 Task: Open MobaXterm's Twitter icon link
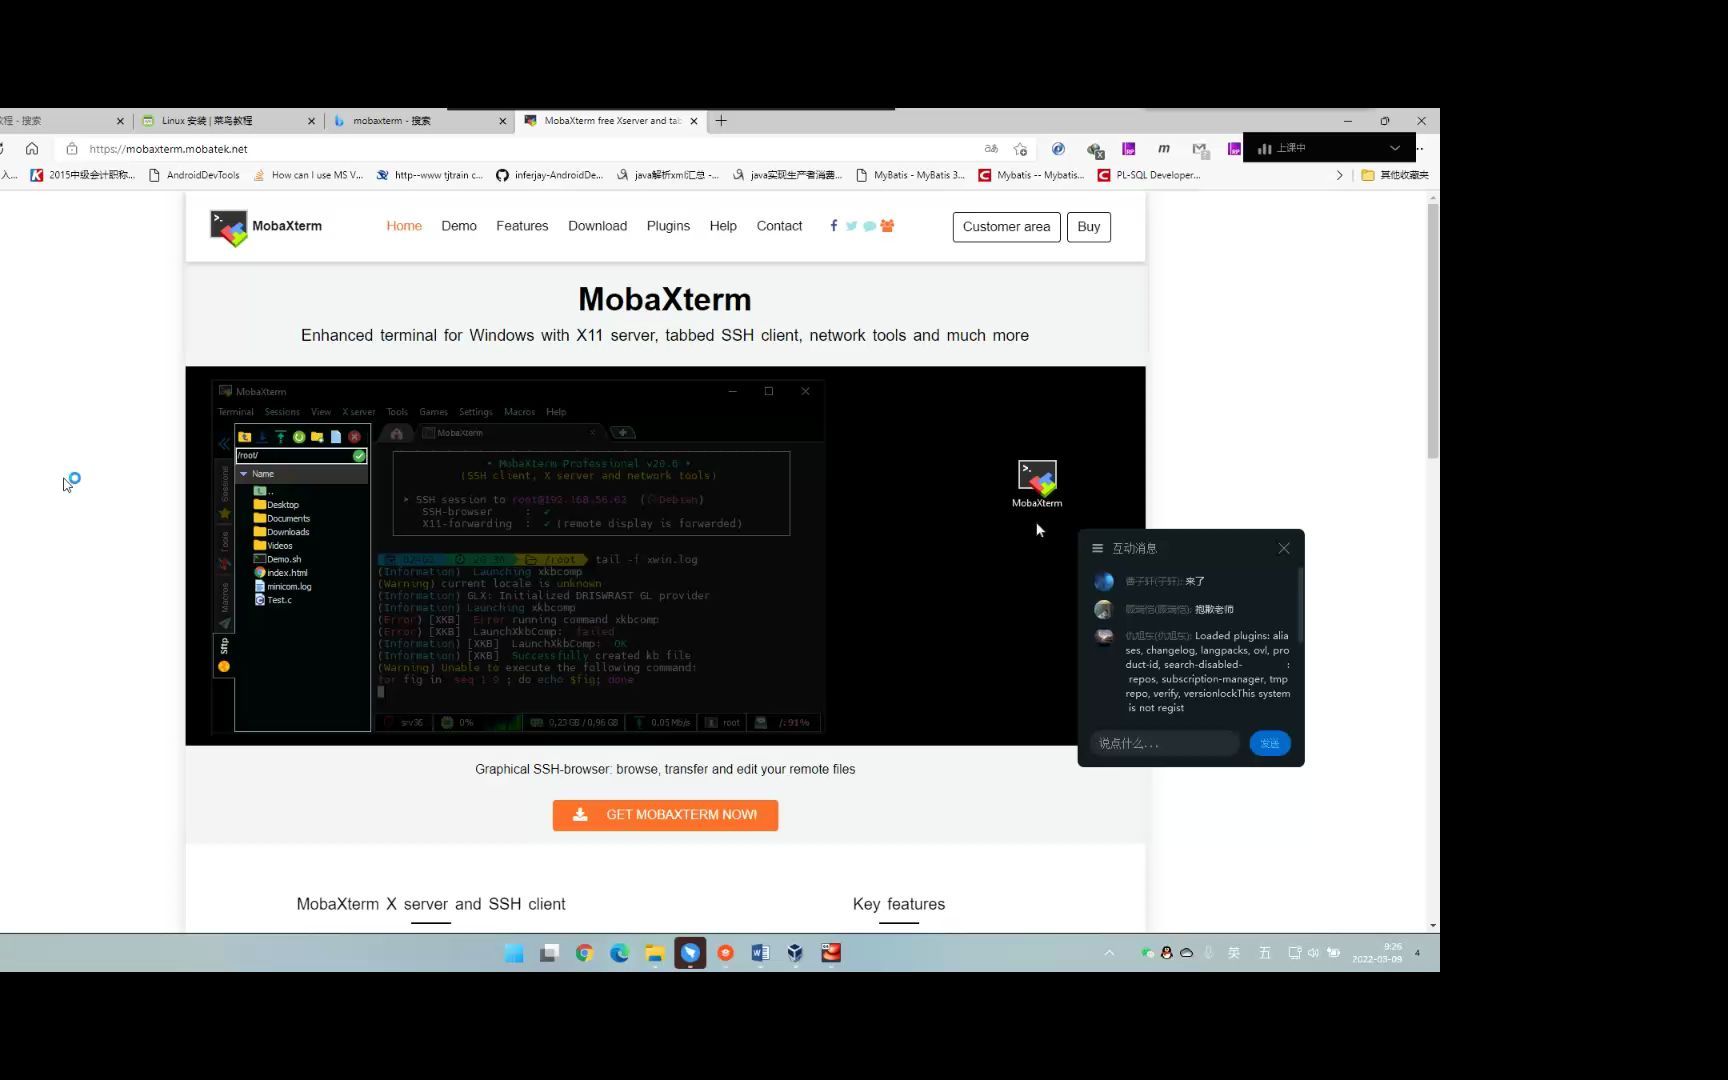coord(851,226)
